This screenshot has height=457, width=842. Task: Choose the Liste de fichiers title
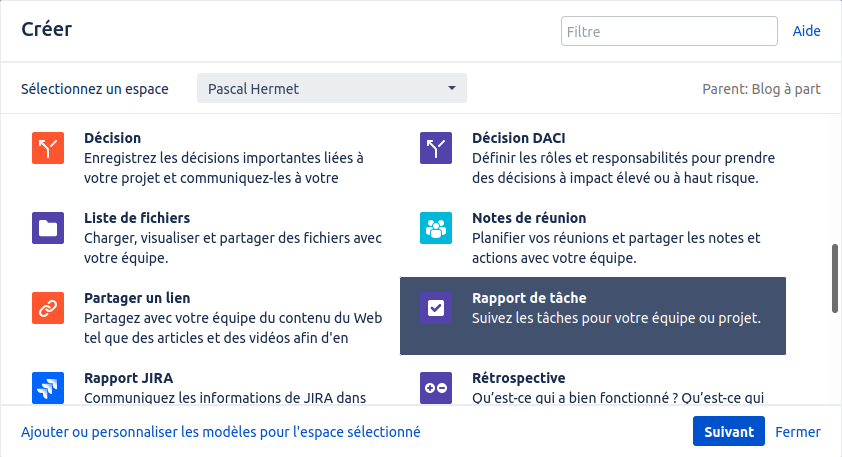click(137, 218)
